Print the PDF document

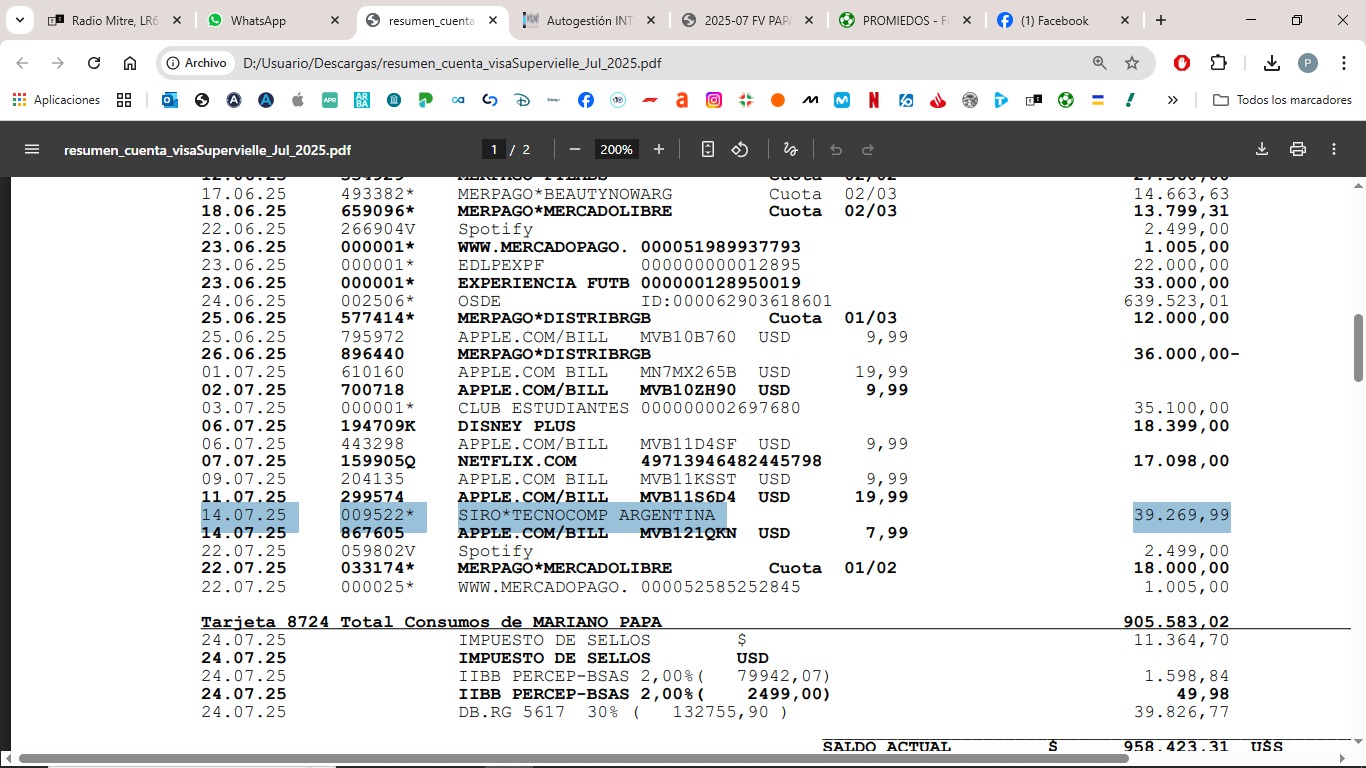1298,149
